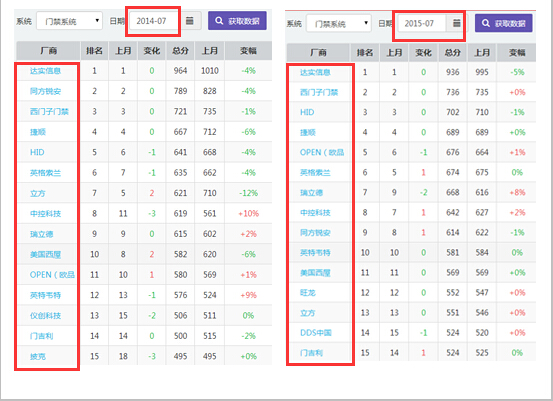Image resolution: width=553 pixels, height=401 pixels.
Task: Open HID vendor link in right table
Action: tap(307, 112)
